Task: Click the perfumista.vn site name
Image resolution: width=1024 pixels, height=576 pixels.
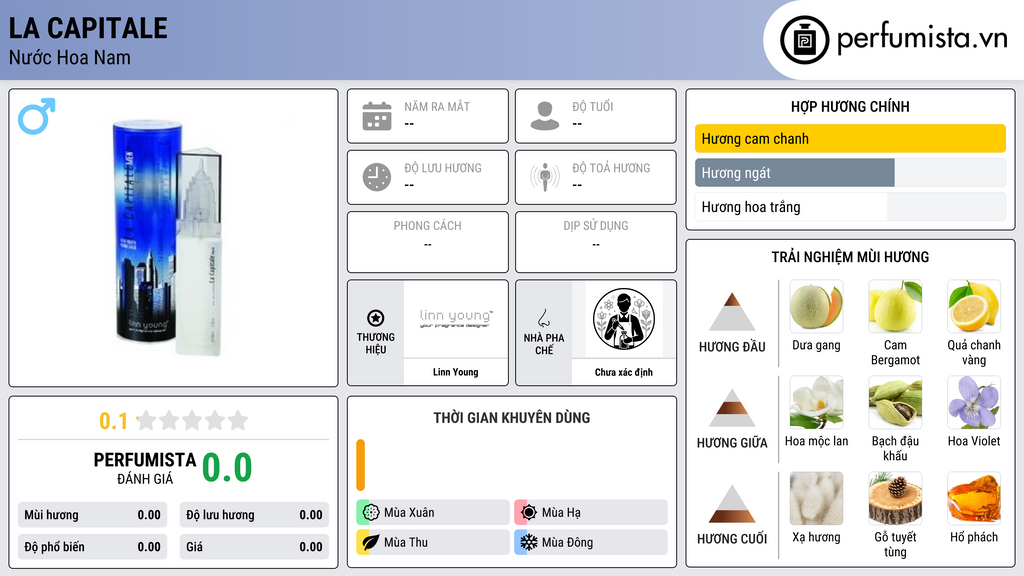Action: pos(922,38)
